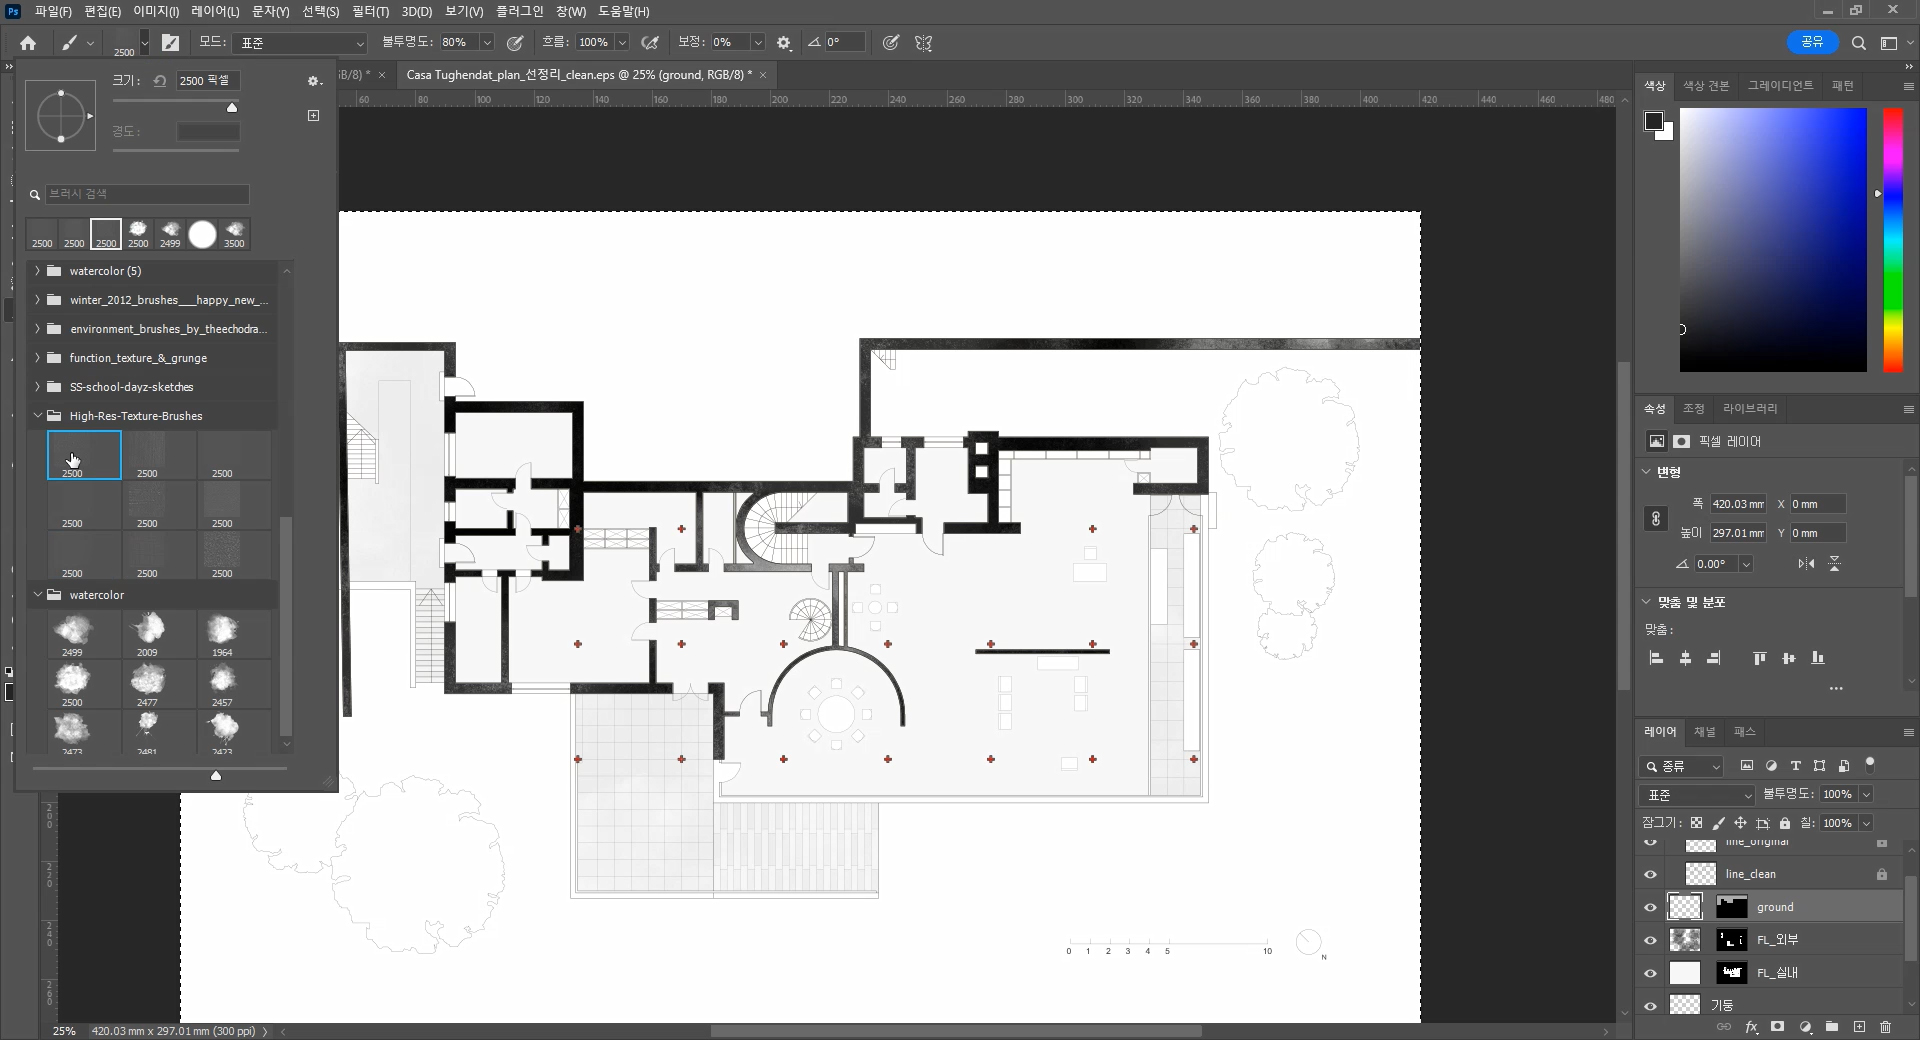Open the layer blend mode 표준 dropdown
This screenshot has width=1920, height=1040.
tap(1698, 795)
